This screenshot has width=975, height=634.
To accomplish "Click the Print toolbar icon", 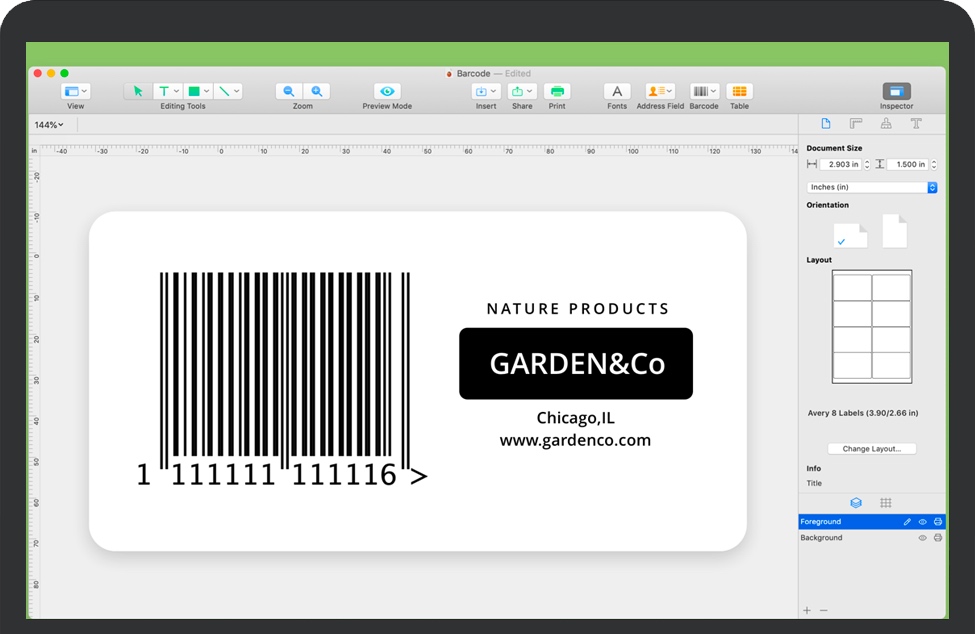I will point(557,91).
